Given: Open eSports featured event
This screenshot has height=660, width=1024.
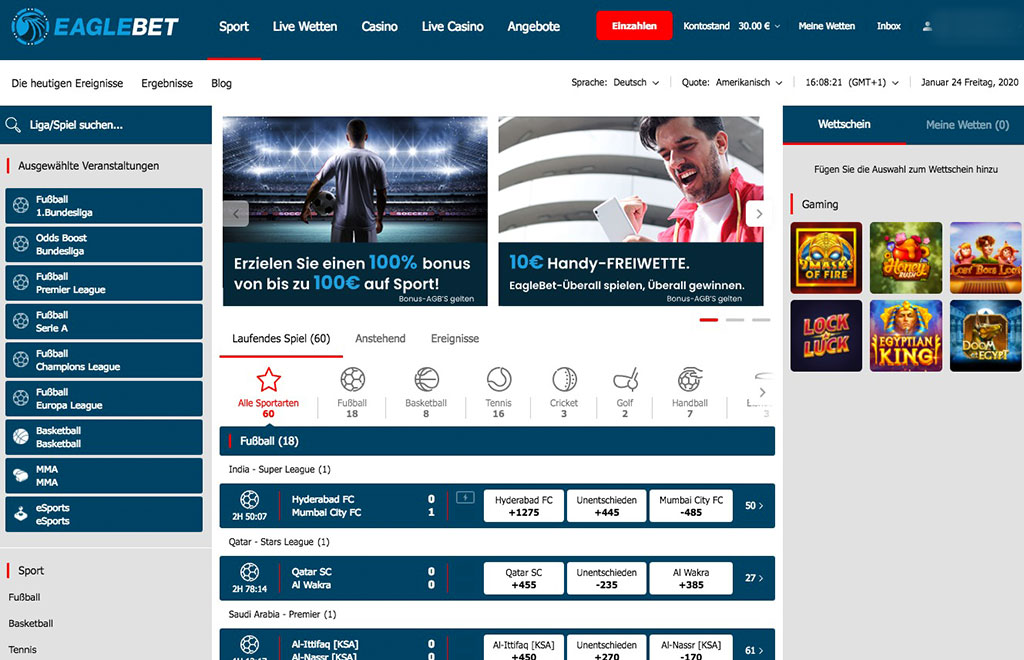Looking at the screenshot, I should point(104,514).
